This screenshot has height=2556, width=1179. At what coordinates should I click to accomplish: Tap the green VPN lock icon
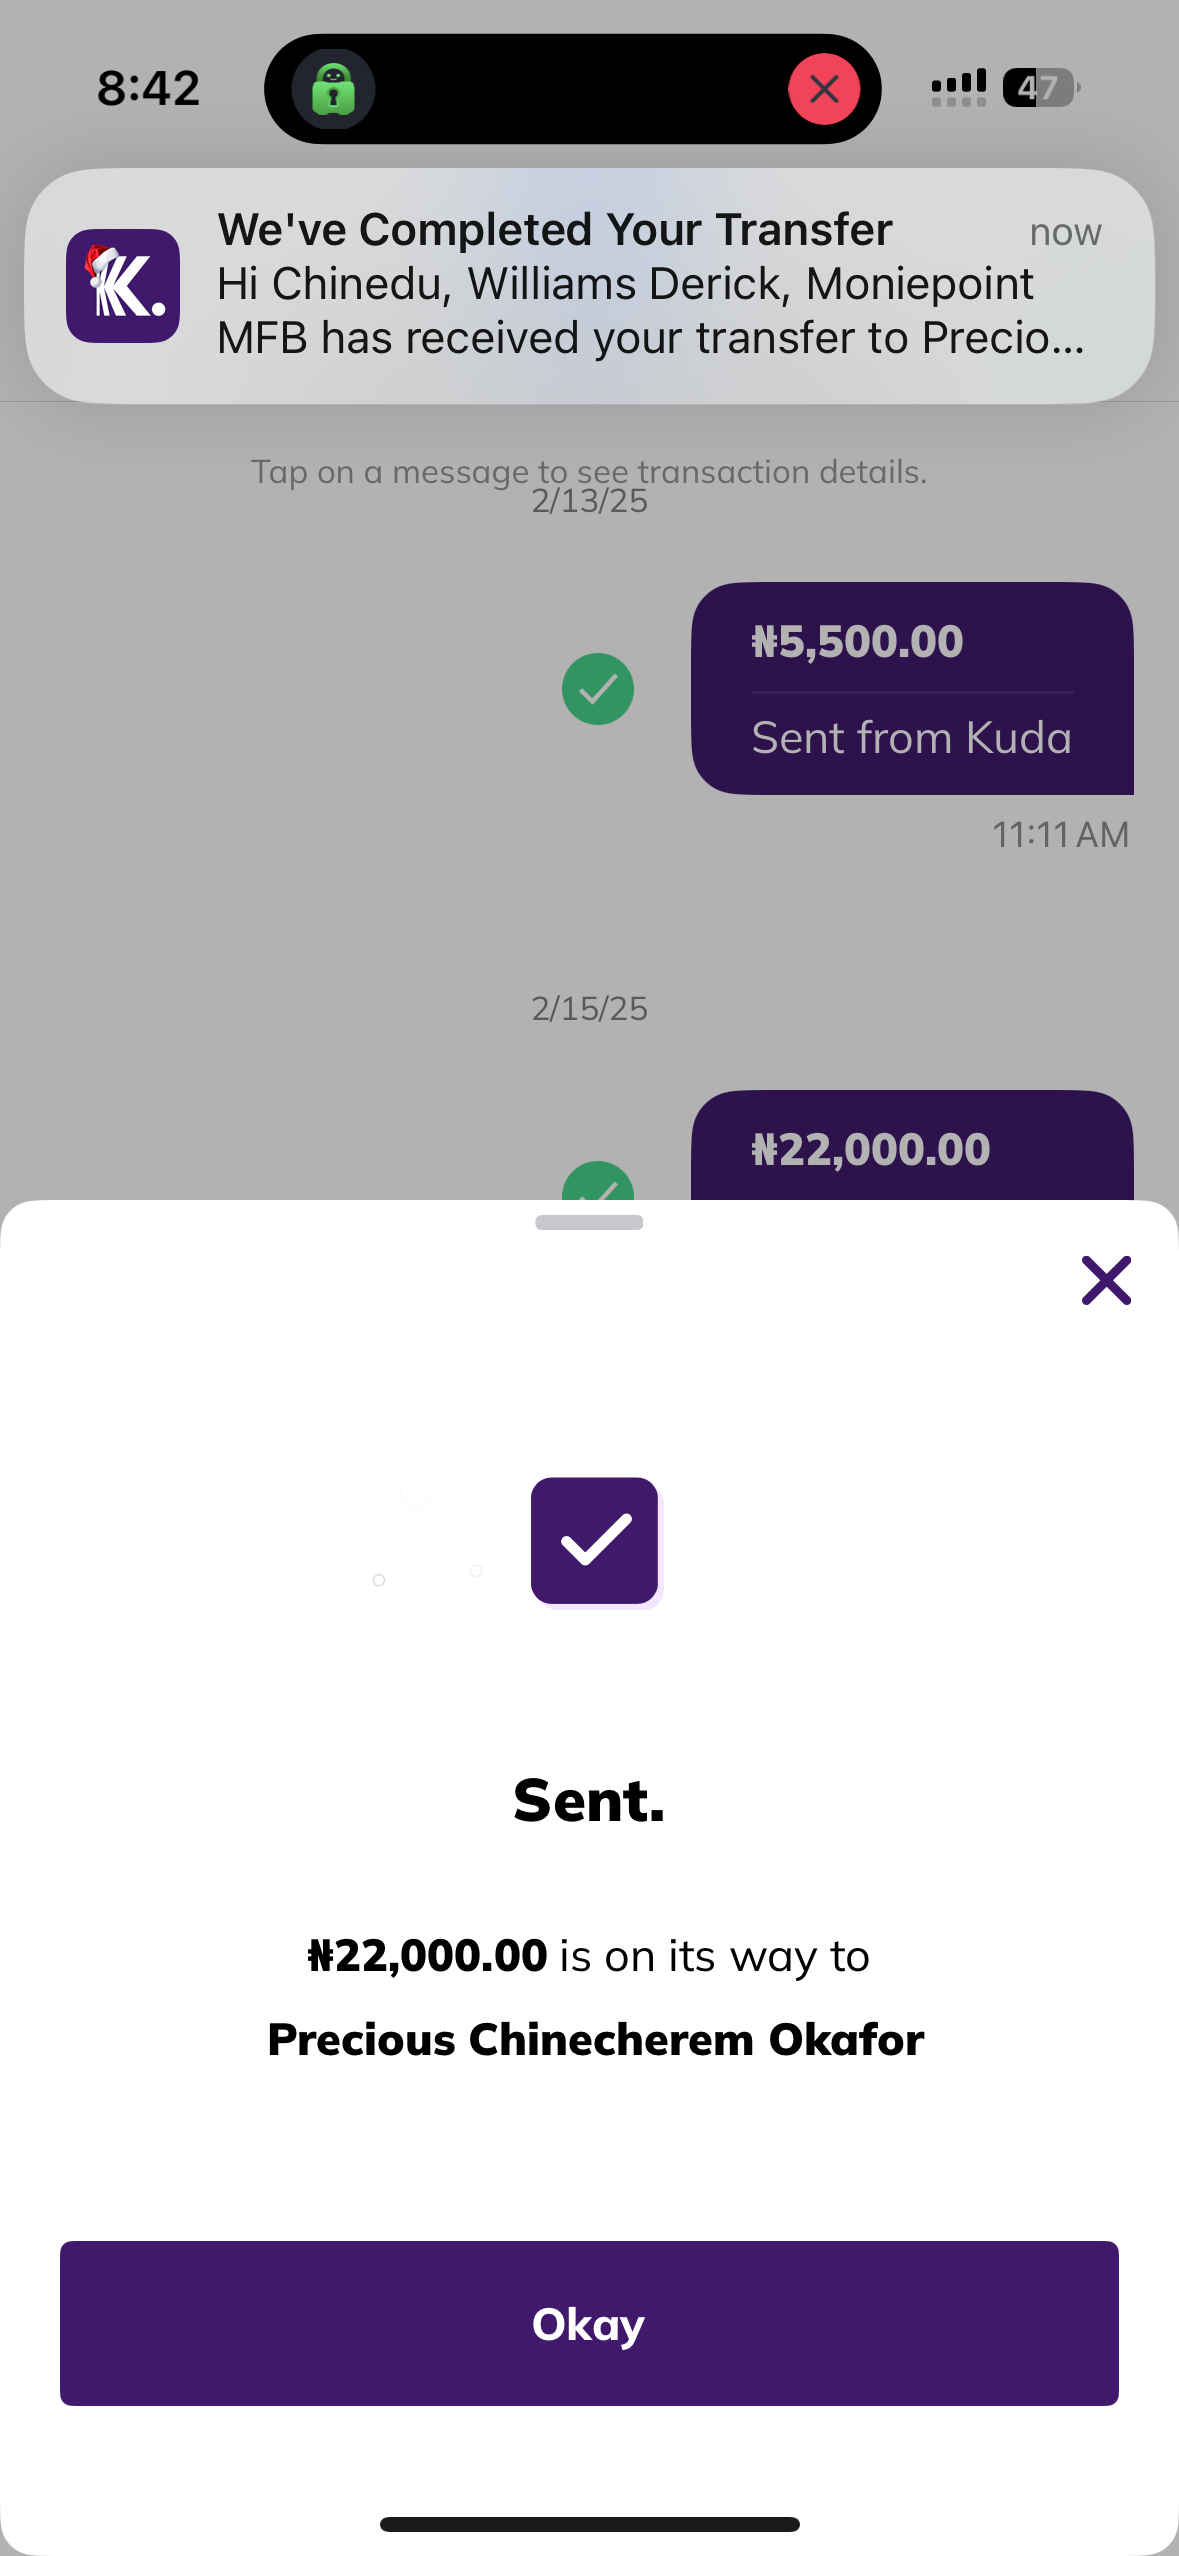click(x=333, y=89)
